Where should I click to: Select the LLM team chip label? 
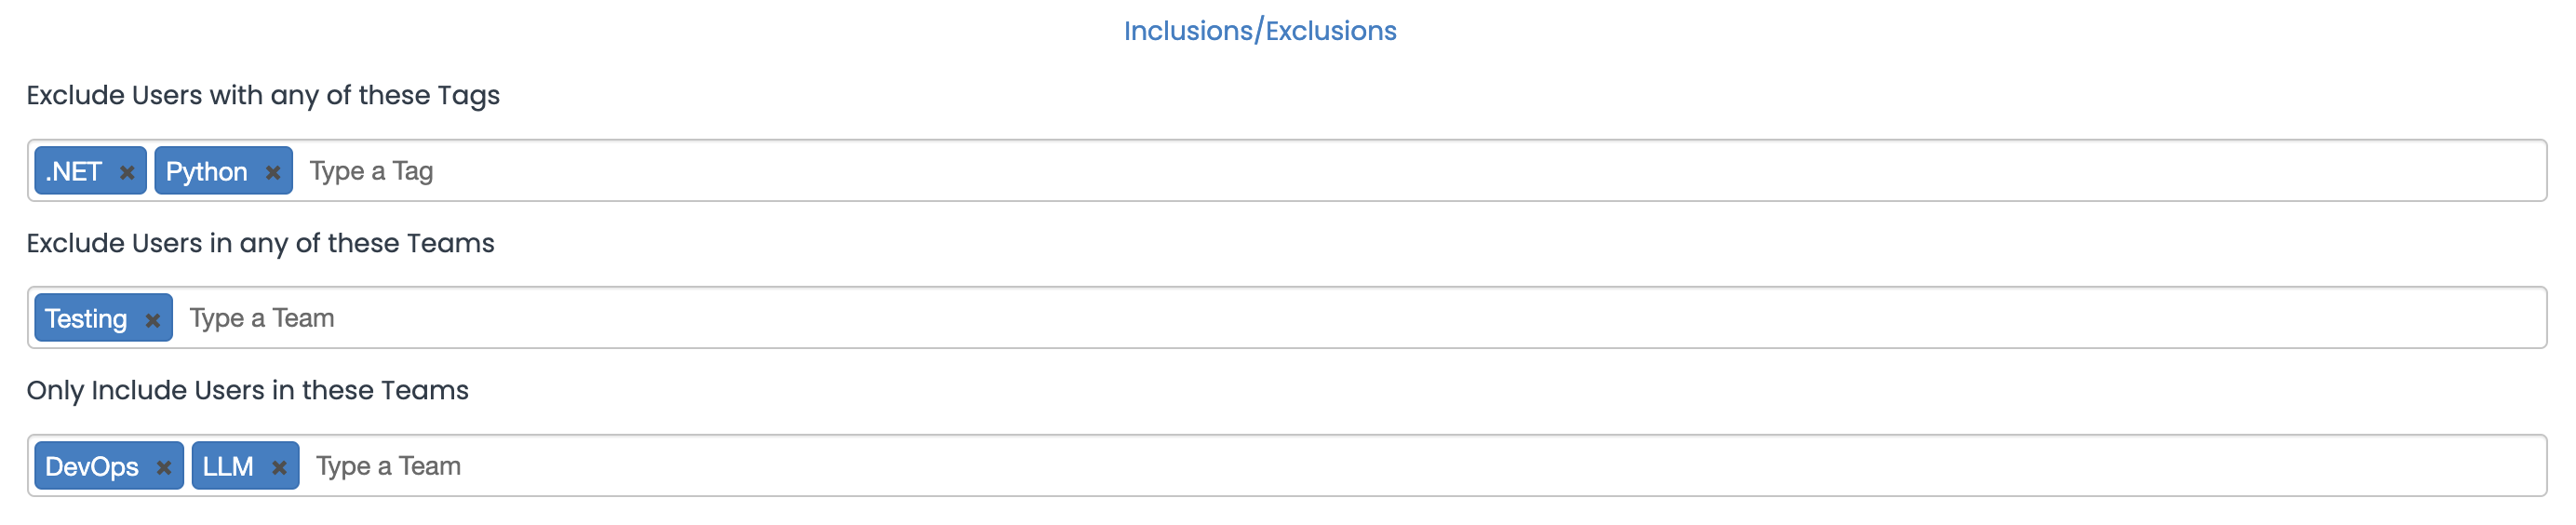click(x=228, y=466)
